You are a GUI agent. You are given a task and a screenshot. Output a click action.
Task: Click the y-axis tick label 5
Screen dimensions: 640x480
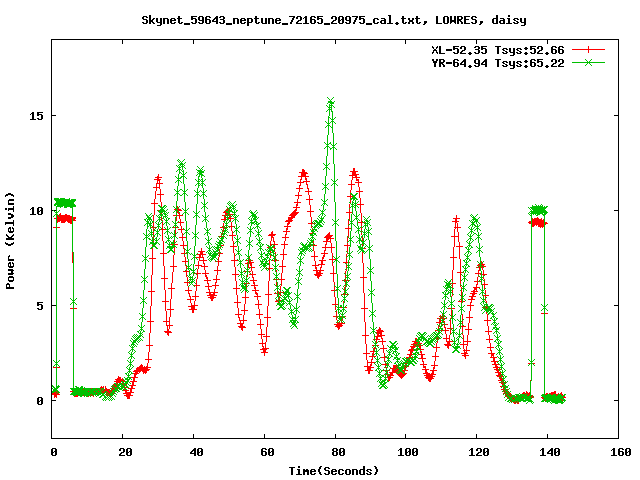click(40, 306)
